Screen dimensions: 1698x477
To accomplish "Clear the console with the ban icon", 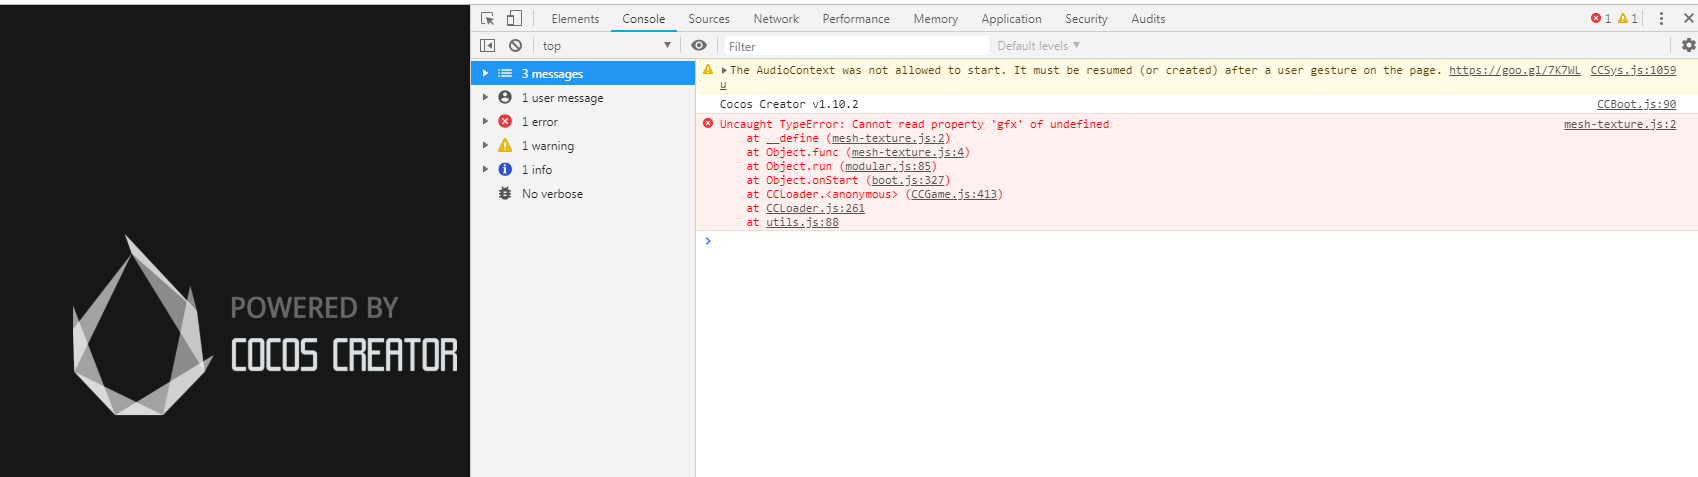I will 515,46.
